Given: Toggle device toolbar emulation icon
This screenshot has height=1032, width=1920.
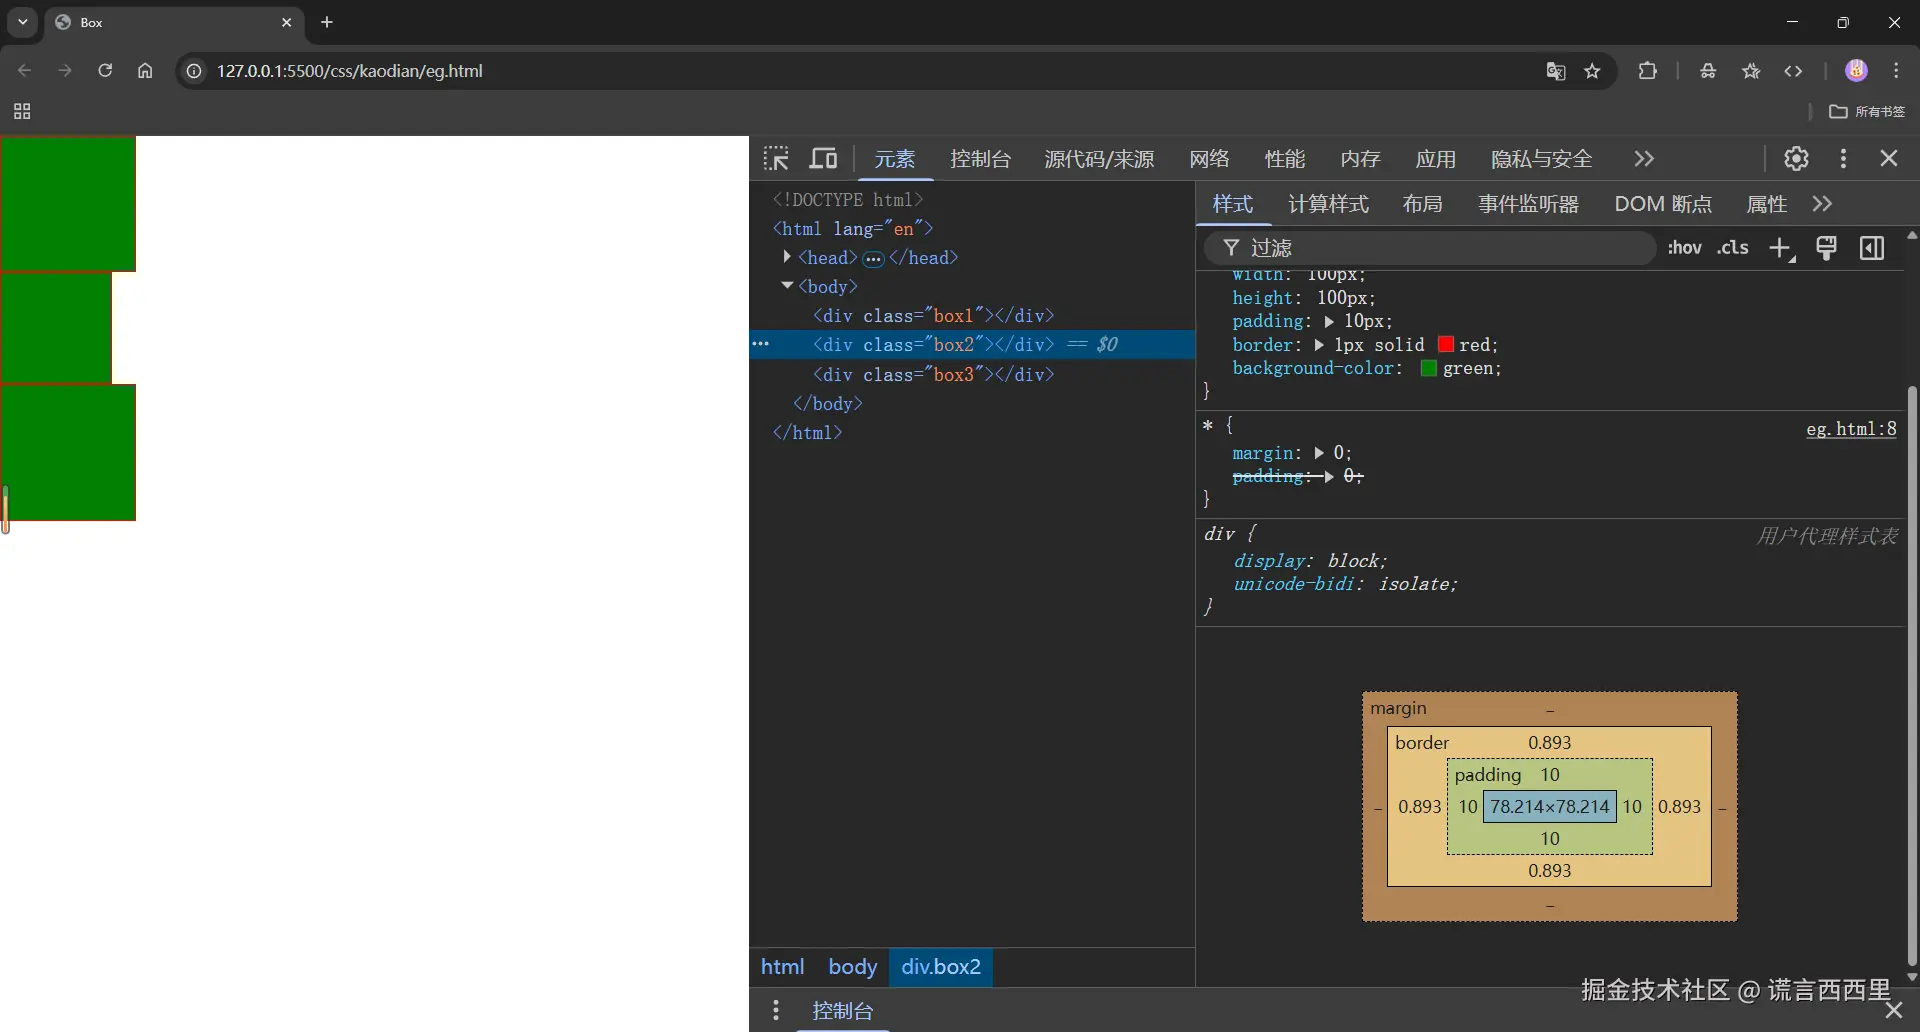Looking at the screenshot, I should [823, 159].
